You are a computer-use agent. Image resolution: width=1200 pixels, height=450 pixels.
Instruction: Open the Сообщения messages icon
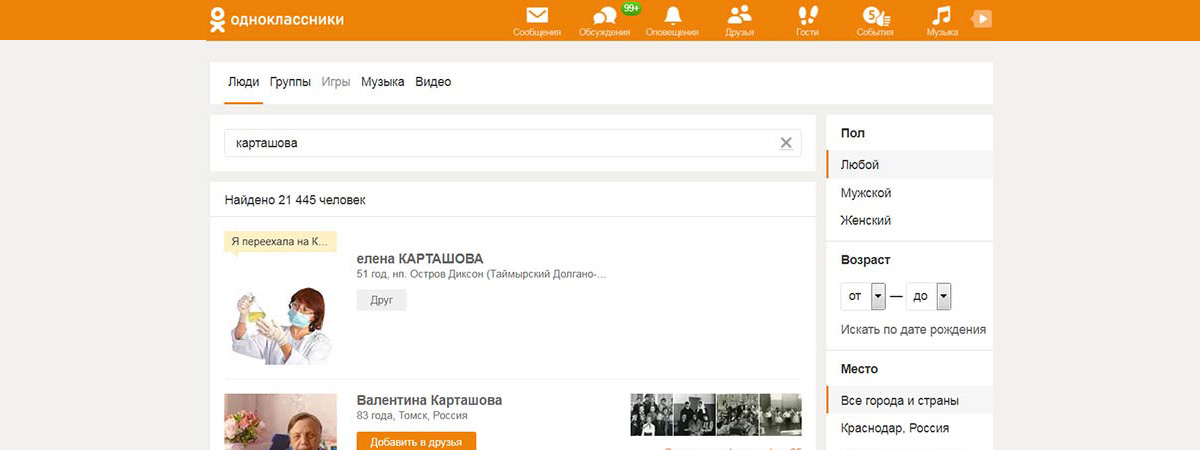point(537,17)
